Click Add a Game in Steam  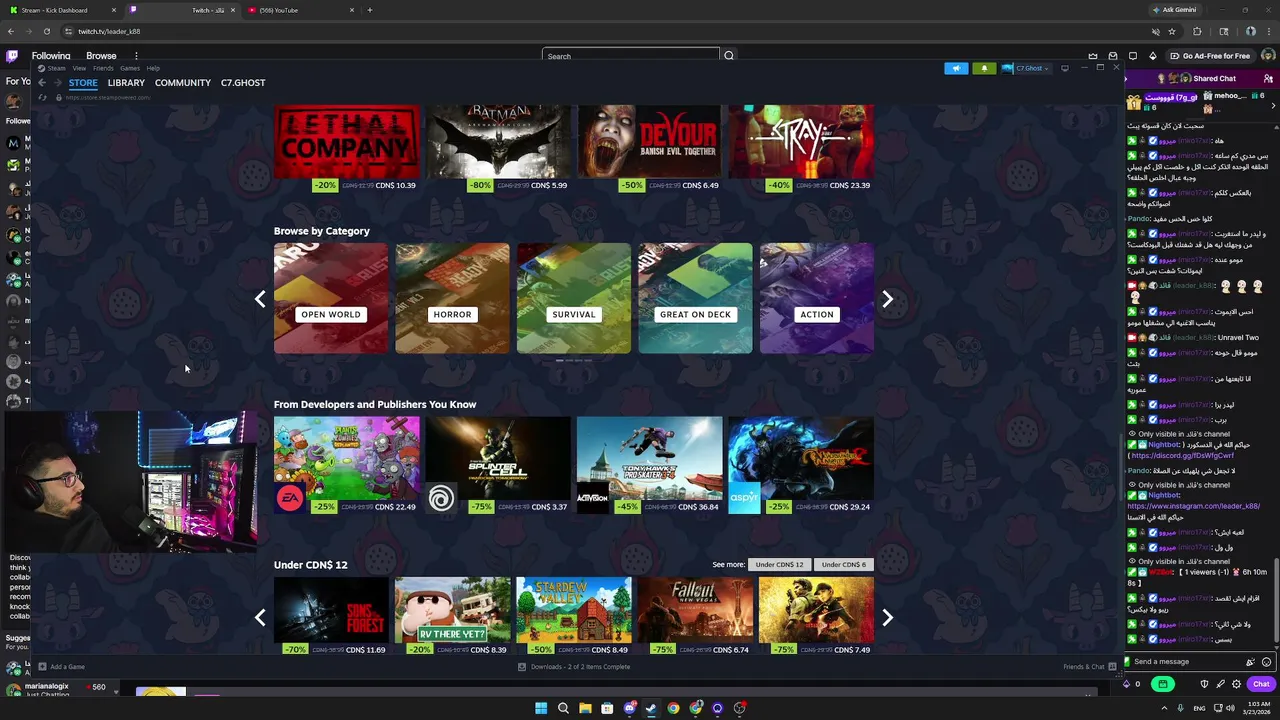click(62, 667)
